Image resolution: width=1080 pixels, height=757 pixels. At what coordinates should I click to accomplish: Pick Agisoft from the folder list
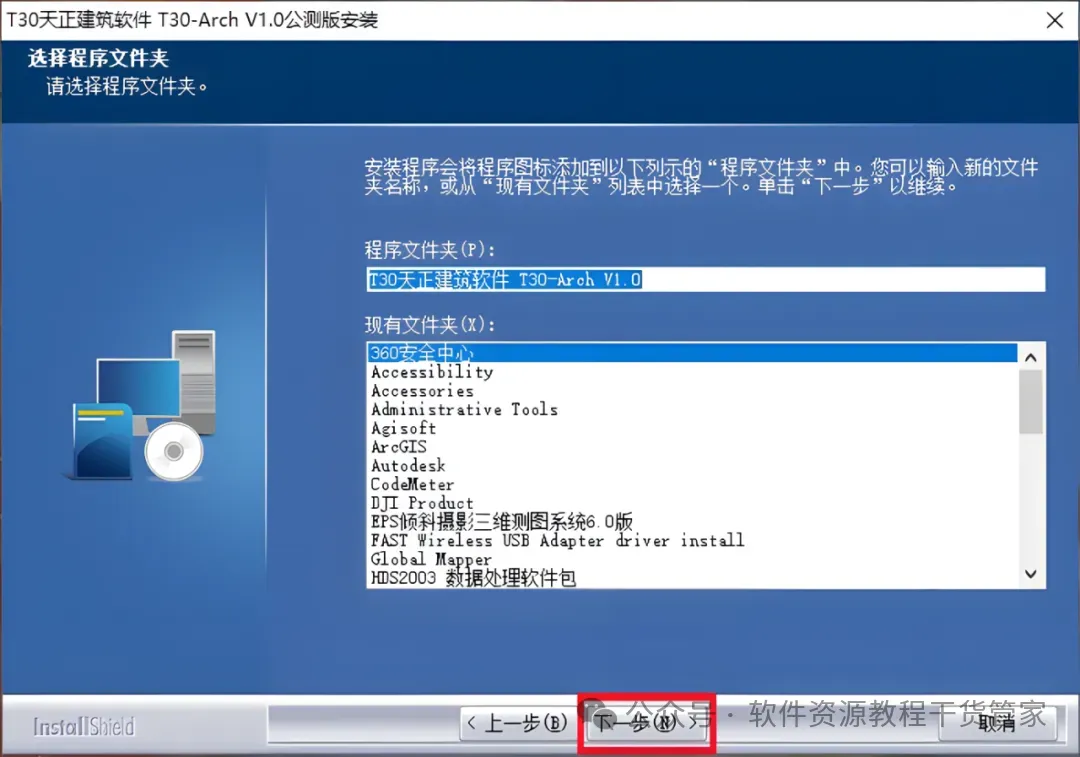click(692, 428)
